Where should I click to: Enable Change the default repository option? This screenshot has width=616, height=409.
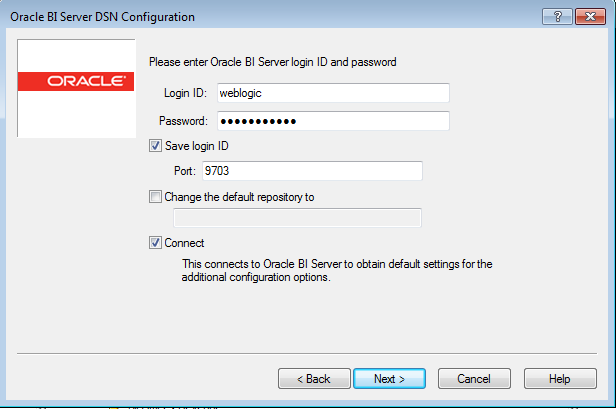(x=155, y=197)
